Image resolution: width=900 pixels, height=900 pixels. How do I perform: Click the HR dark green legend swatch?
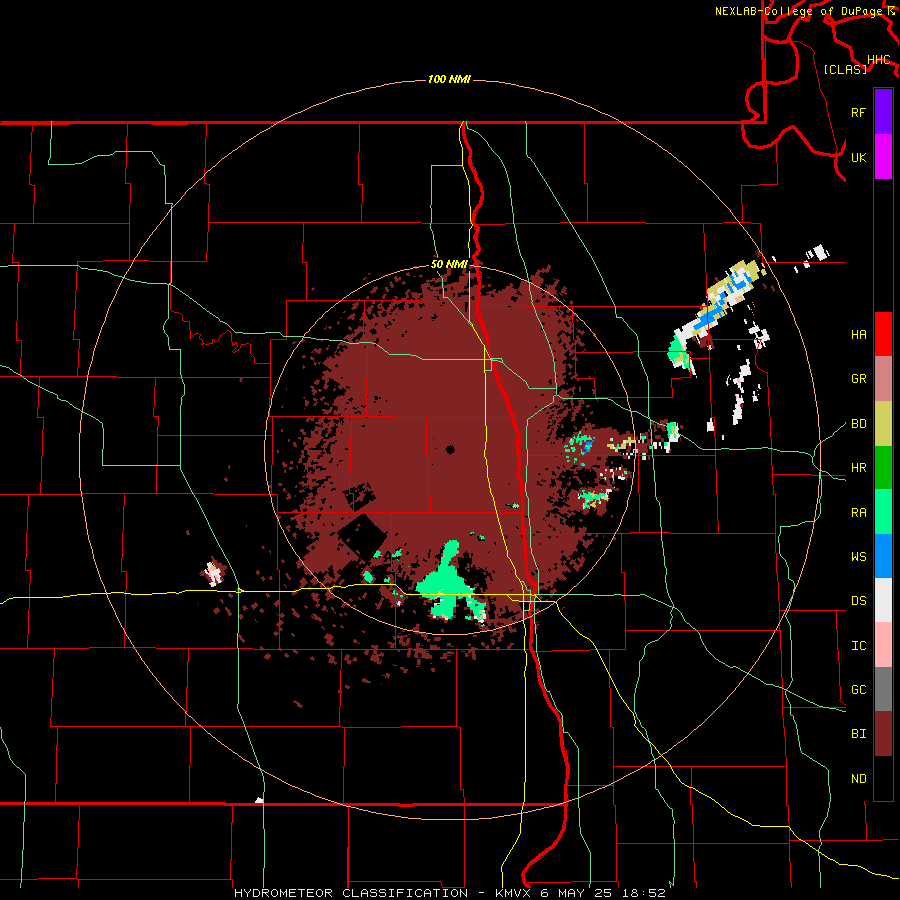pos(883,468)
